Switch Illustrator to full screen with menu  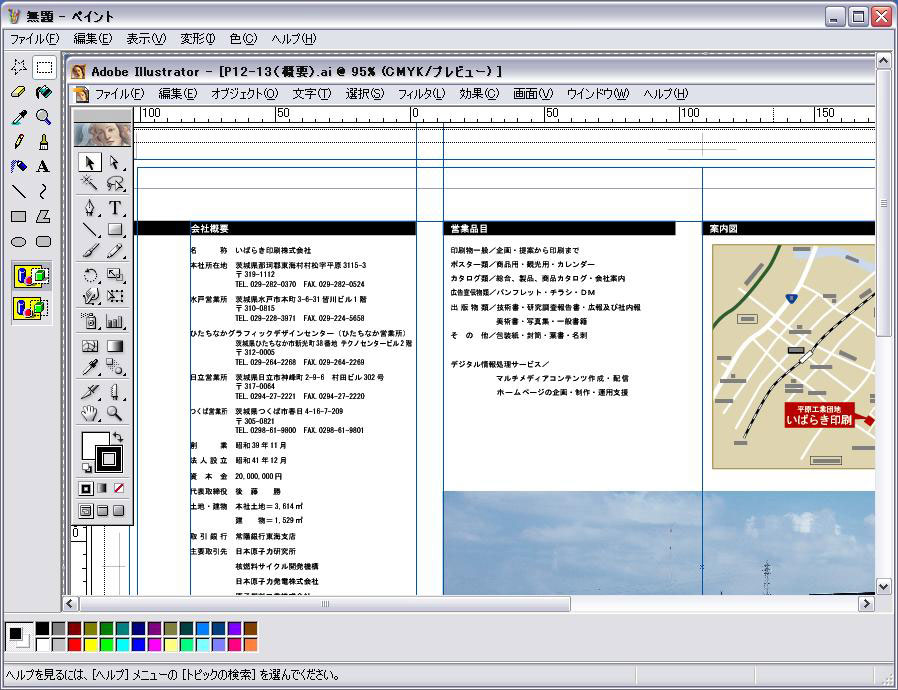coord(103,510)
